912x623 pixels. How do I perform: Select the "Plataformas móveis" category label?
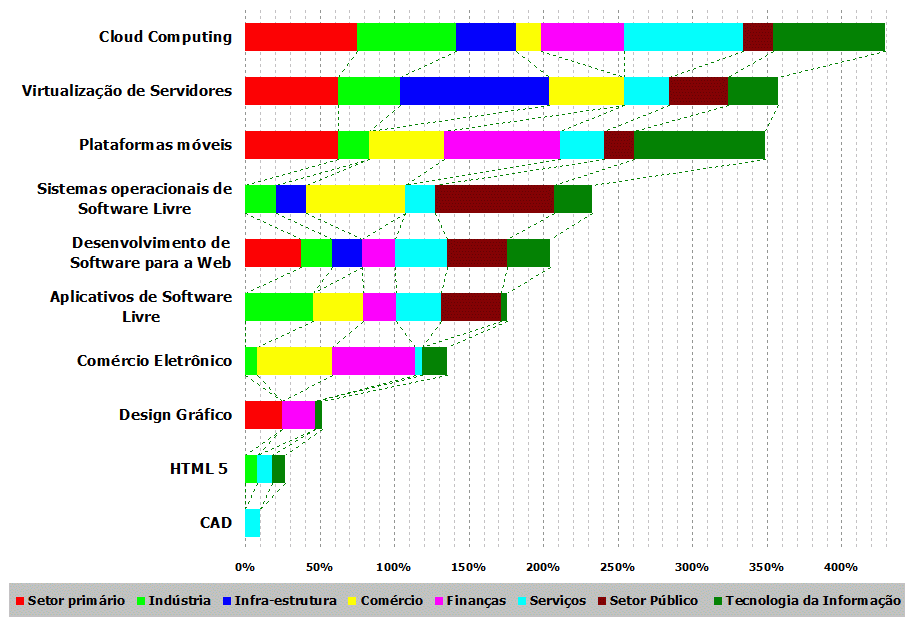click(x=155, y=145)
